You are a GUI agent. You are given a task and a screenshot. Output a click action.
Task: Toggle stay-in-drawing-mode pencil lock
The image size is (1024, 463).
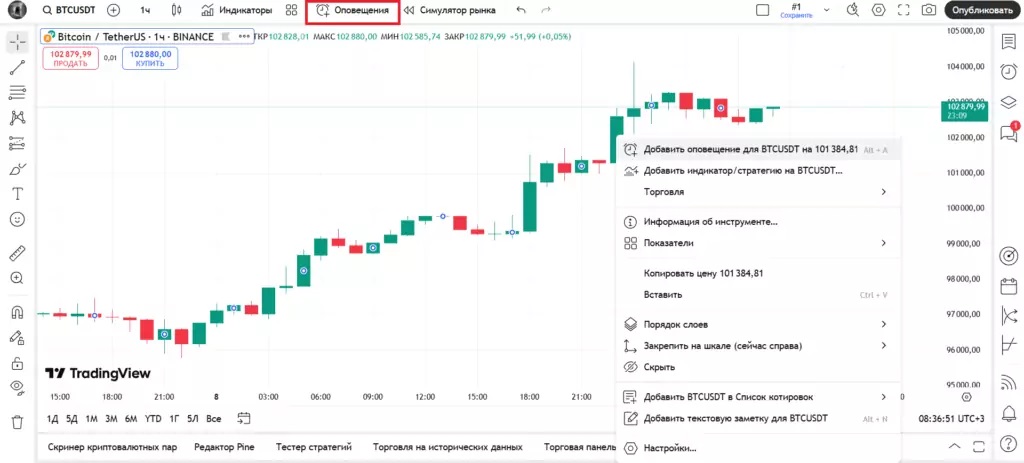tap(18, 337)
